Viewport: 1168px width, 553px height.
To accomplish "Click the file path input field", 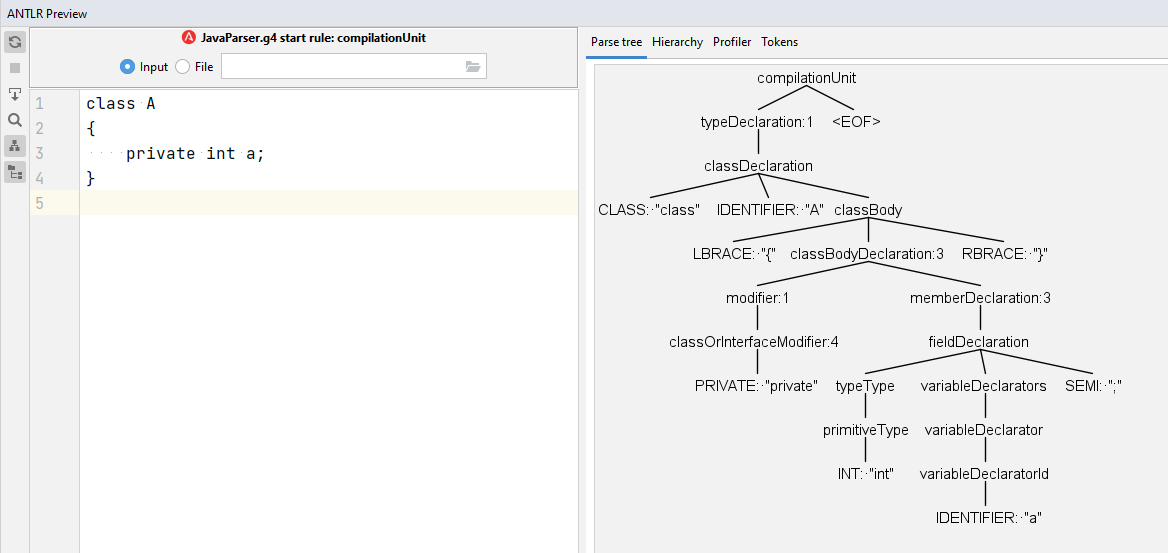I will 354,66.
